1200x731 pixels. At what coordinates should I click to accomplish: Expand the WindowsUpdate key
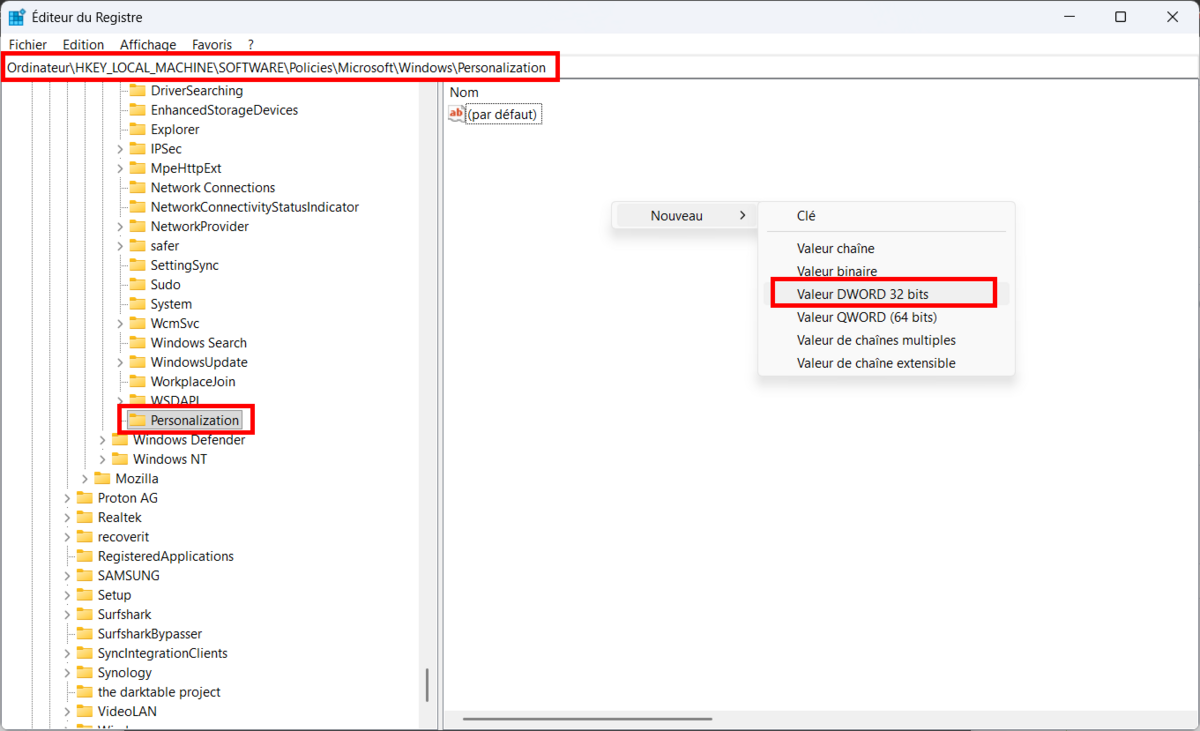[x=120, y=362]
